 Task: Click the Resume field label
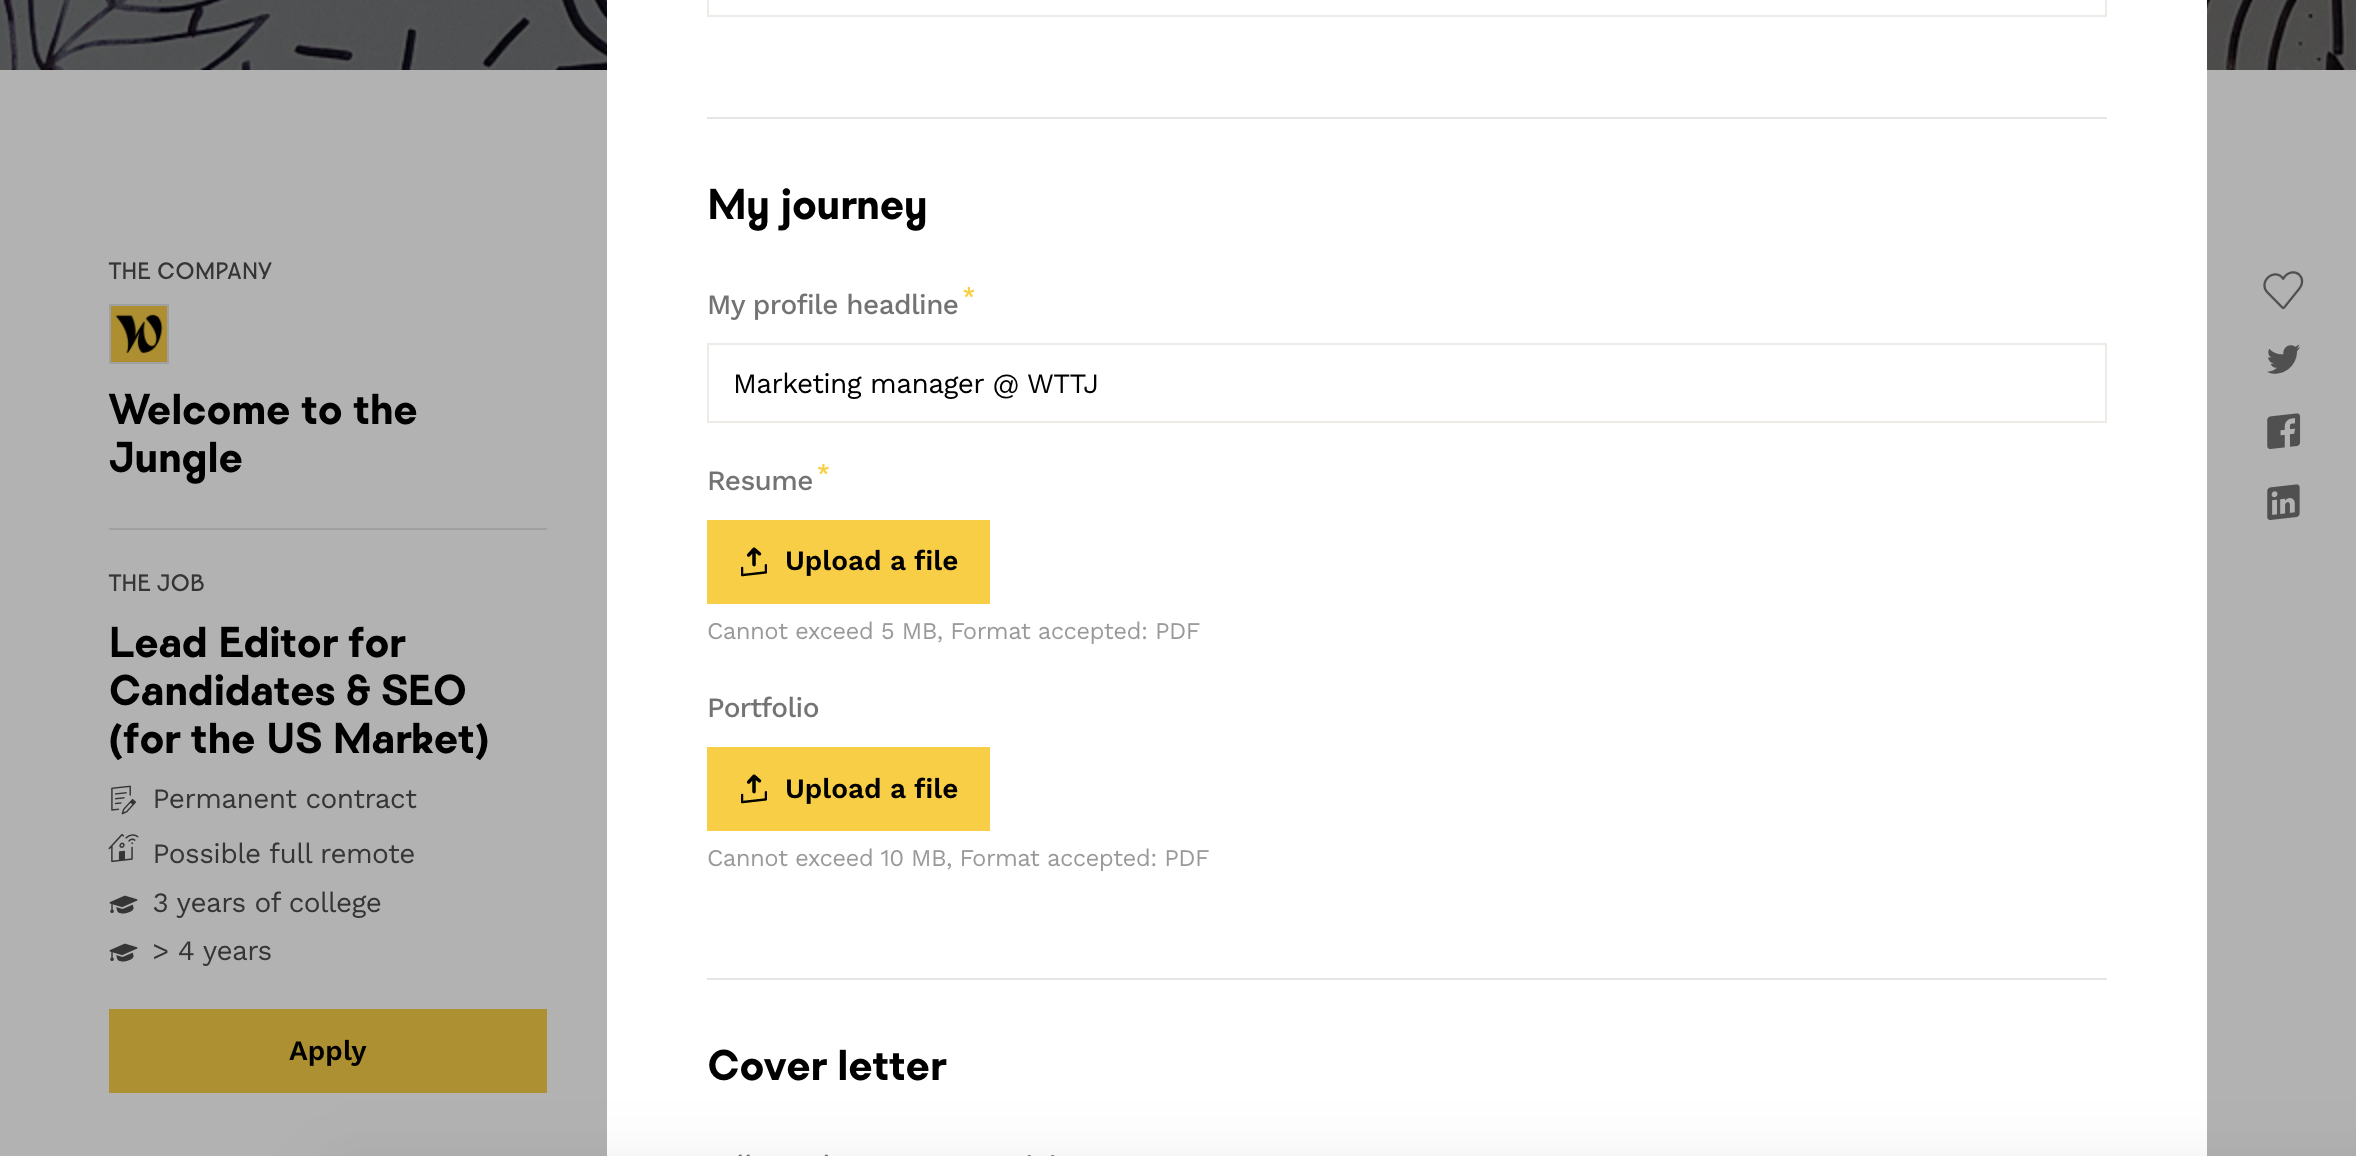pyautogui.click(x=760, y=481)
